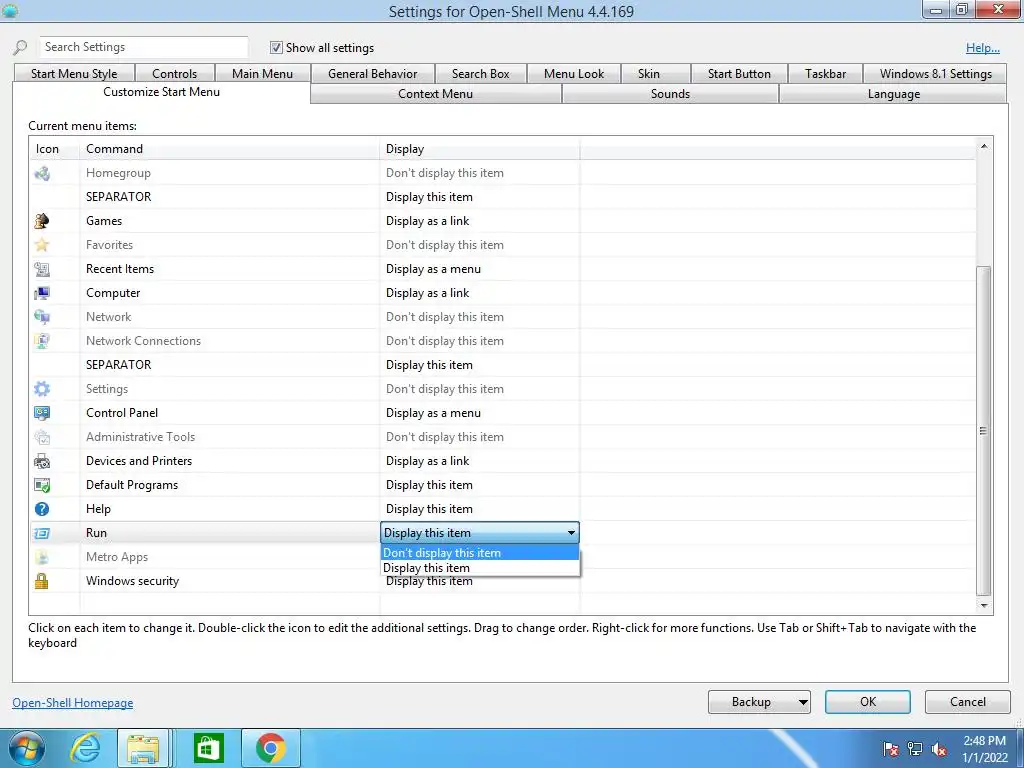The width and height of the screenshot is (1024, 768).
Task: Click the Metro Apps icon
Action: (42, 557)
